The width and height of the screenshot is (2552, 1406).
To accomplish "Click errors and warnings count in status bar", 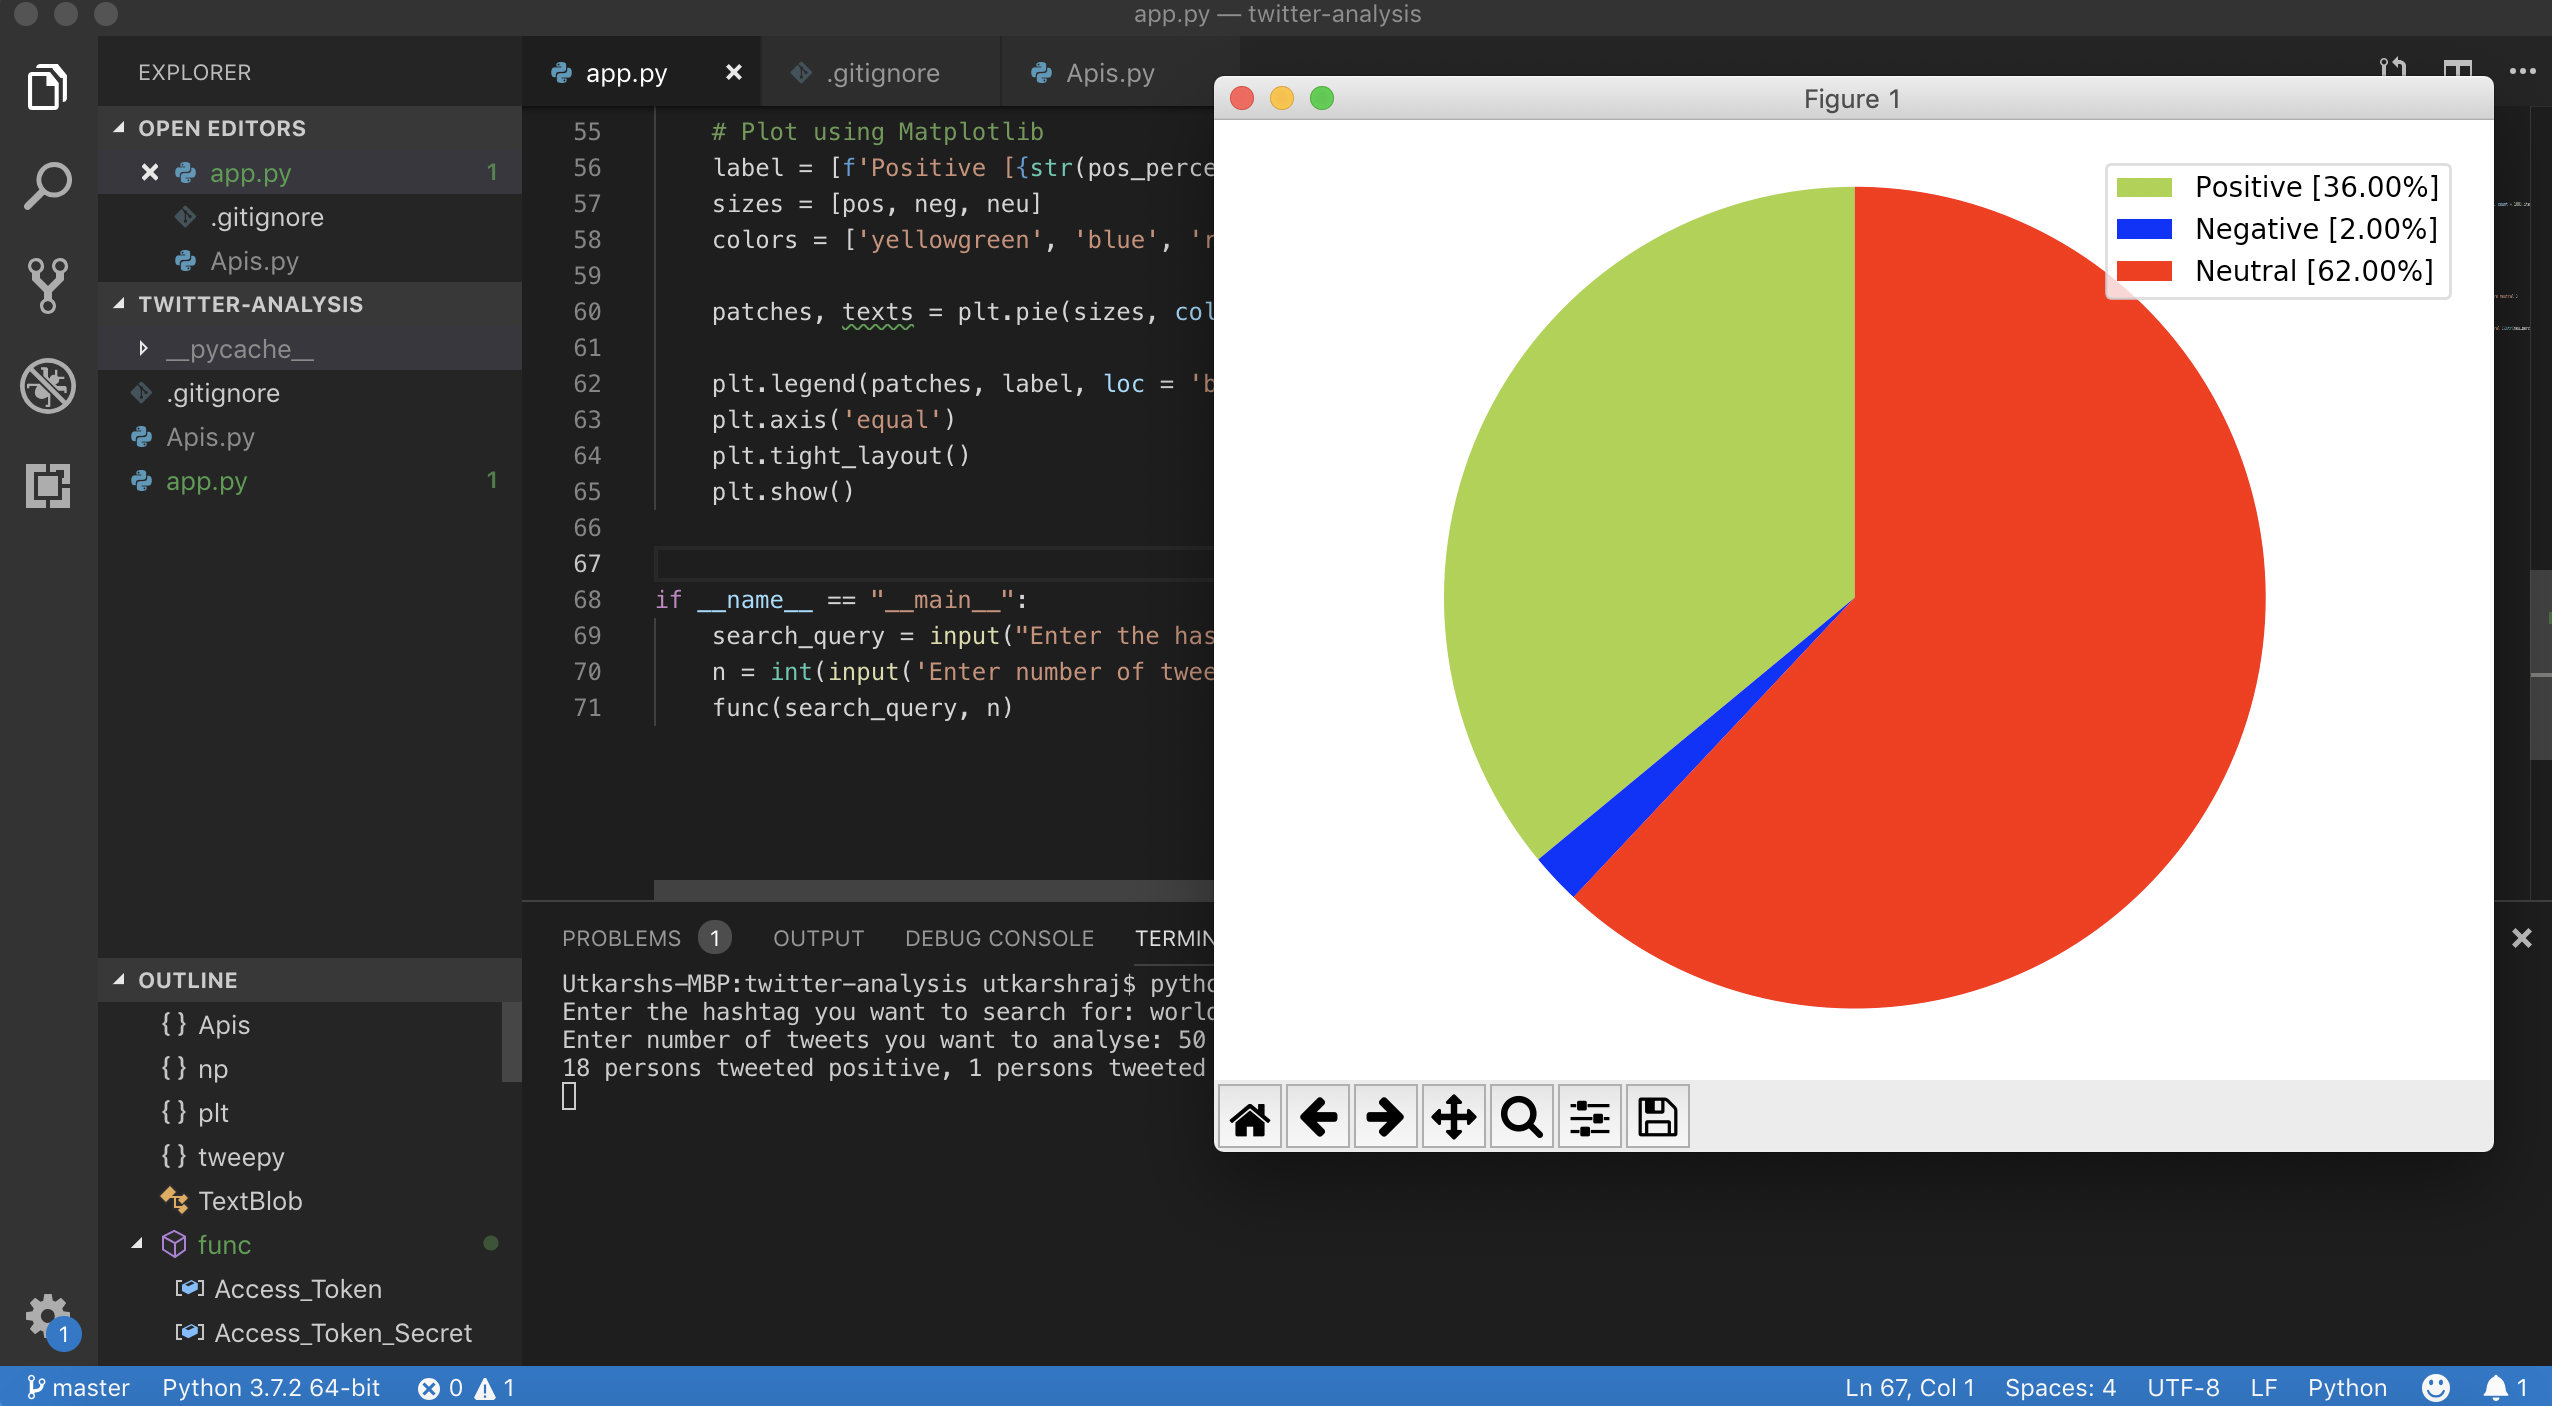I will (466, 1387).
